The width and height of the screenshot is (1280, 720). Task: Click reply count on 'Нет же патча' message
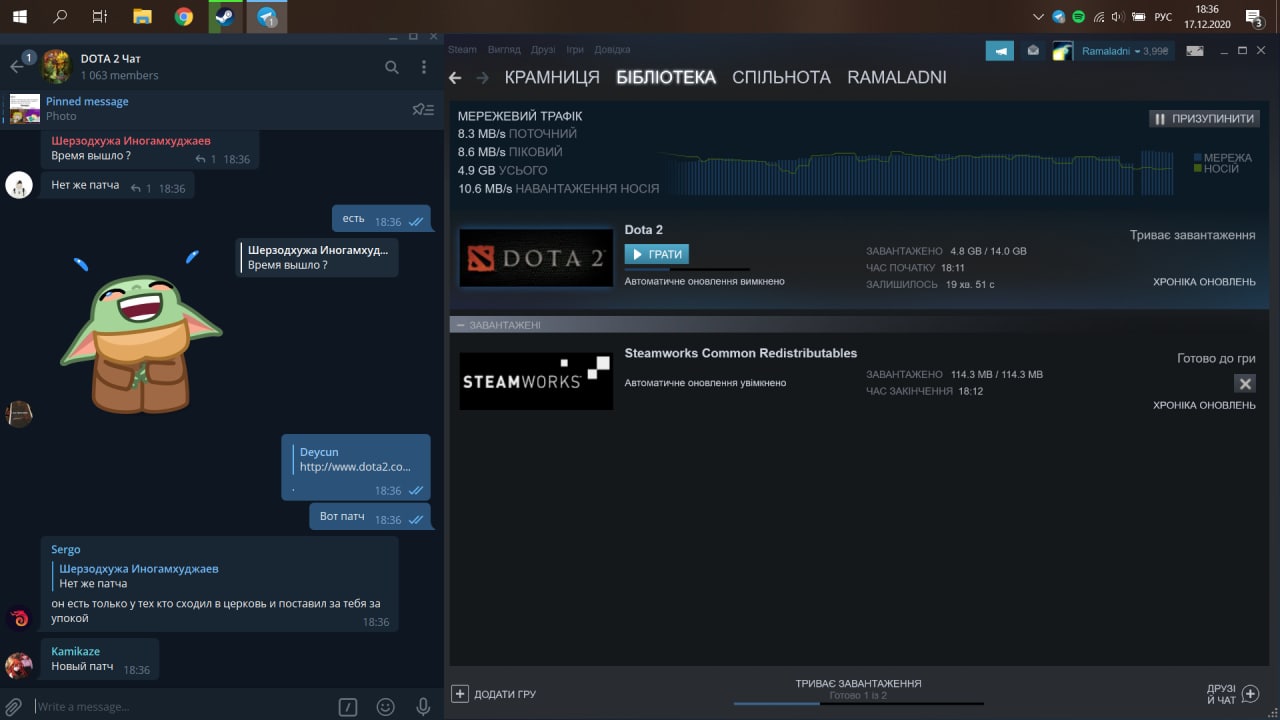[141, 187]
